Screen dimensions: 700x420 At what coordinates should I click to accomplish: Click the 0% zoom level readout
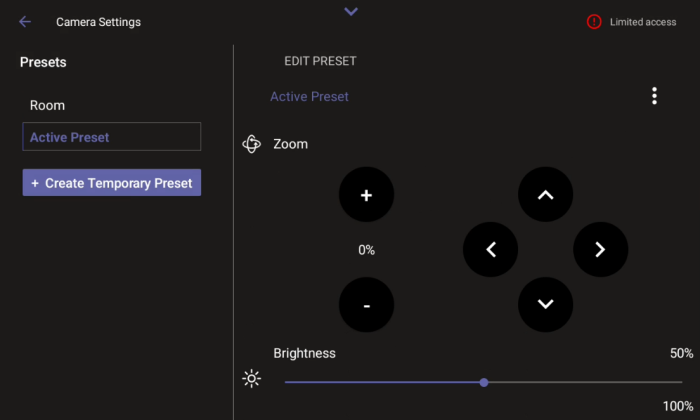coord(366,250)
